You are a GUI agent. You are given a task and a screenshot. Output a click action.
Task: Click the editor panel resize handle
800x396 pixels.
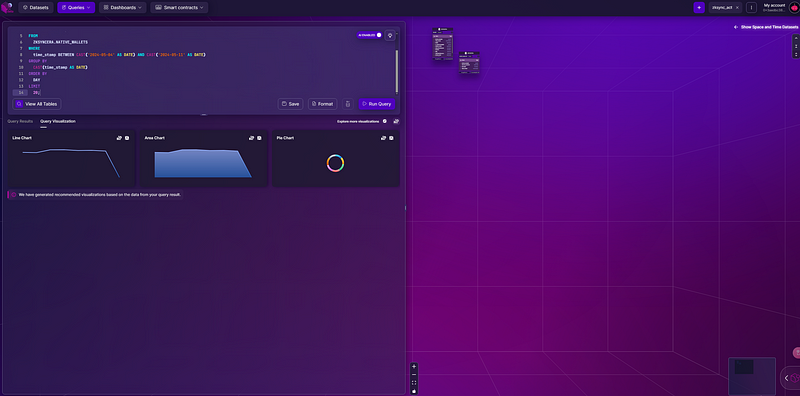click(x=204, y=115)
